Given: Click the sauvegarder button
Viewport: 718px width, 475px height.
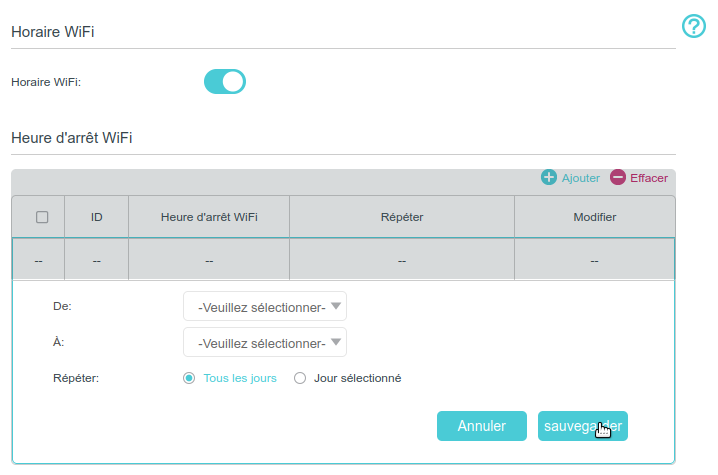Looking at the screenshot, I should [x=582, y=426].
